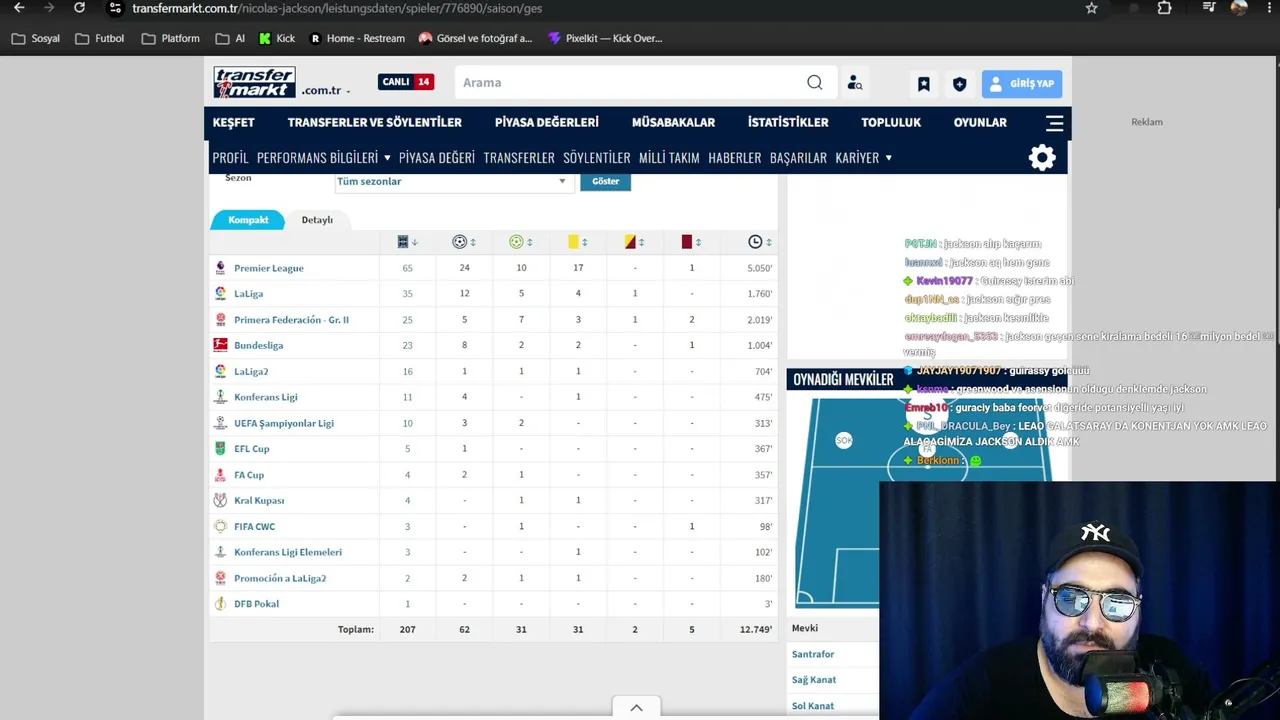Viewport: 1280px width, 720px height.
Task: Open the İSTATİSTİKLER menu
Action: (x=788, y=123)
